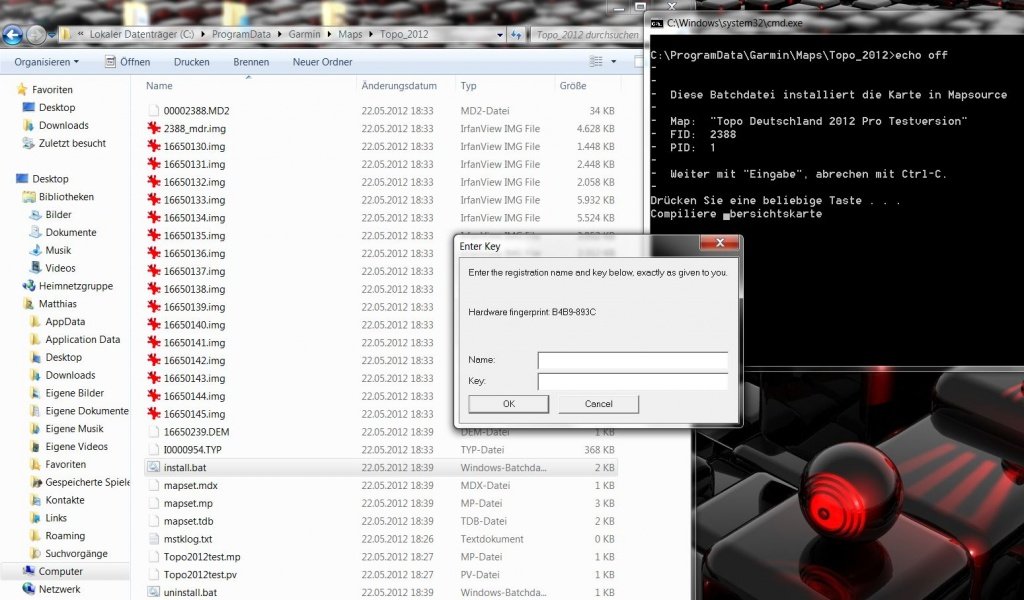Click the Gespeicherte Spiele folder icon
The image size is (1024, 600).
click(36, 482)
